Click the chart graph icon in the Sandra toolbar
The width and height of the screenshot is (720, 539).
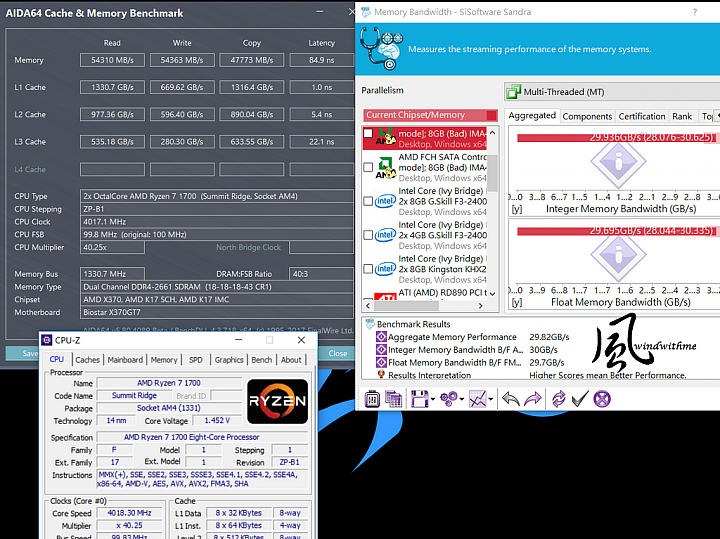tap(478, 399)
